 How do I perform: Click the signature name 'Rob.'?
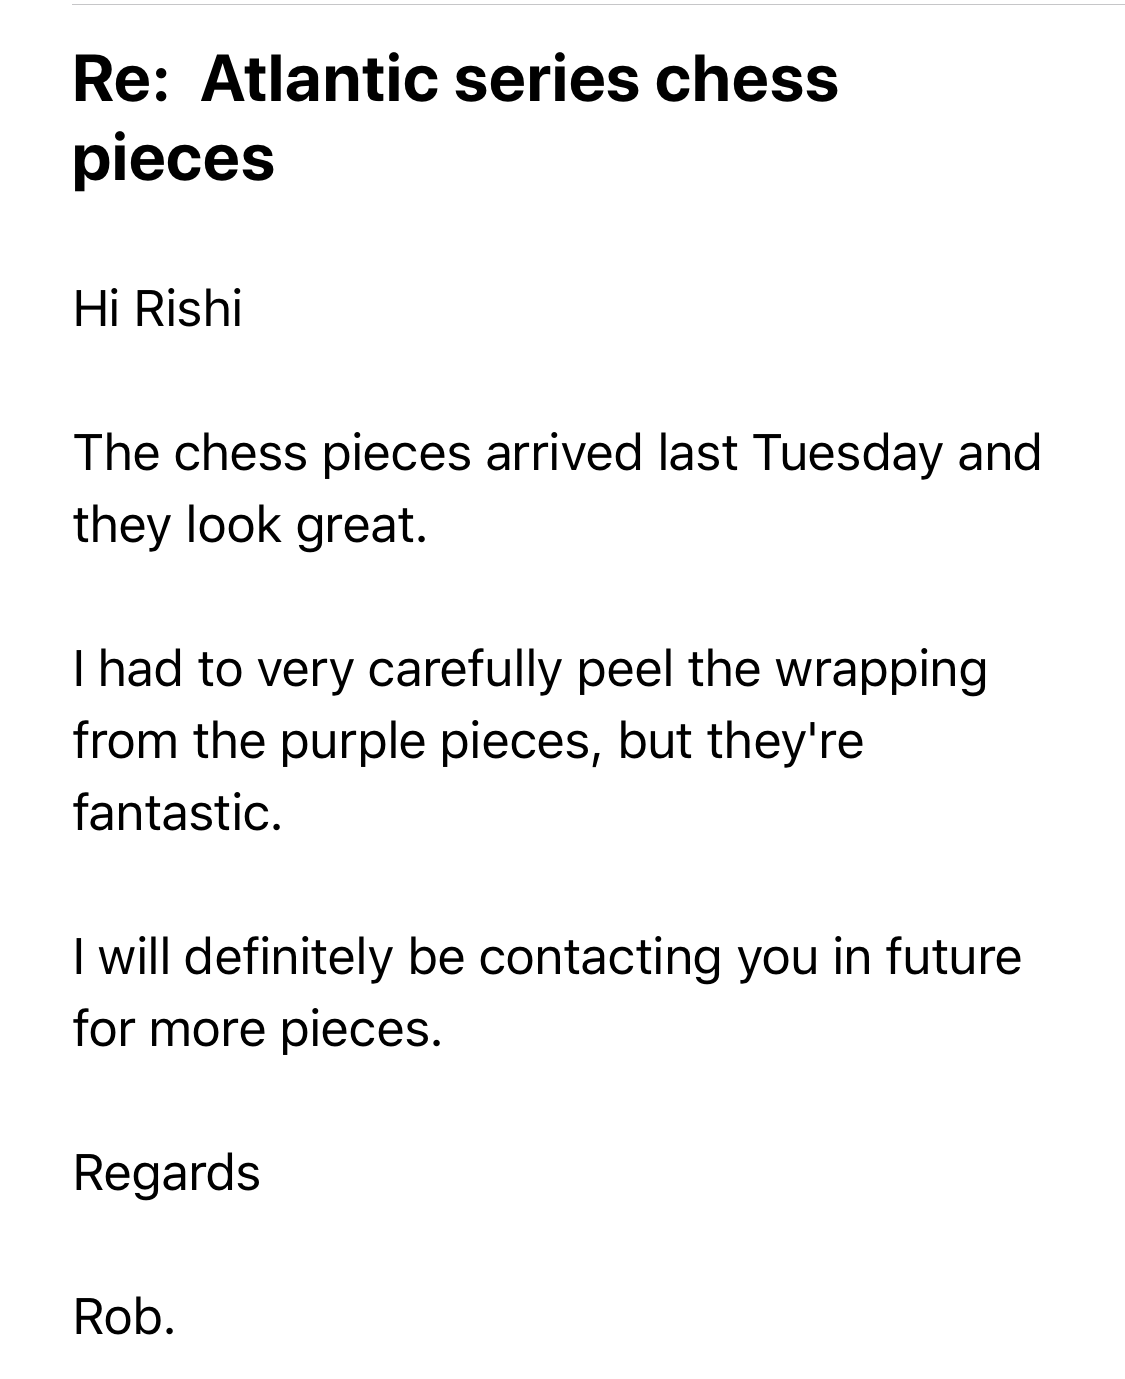pos(124,1316)
